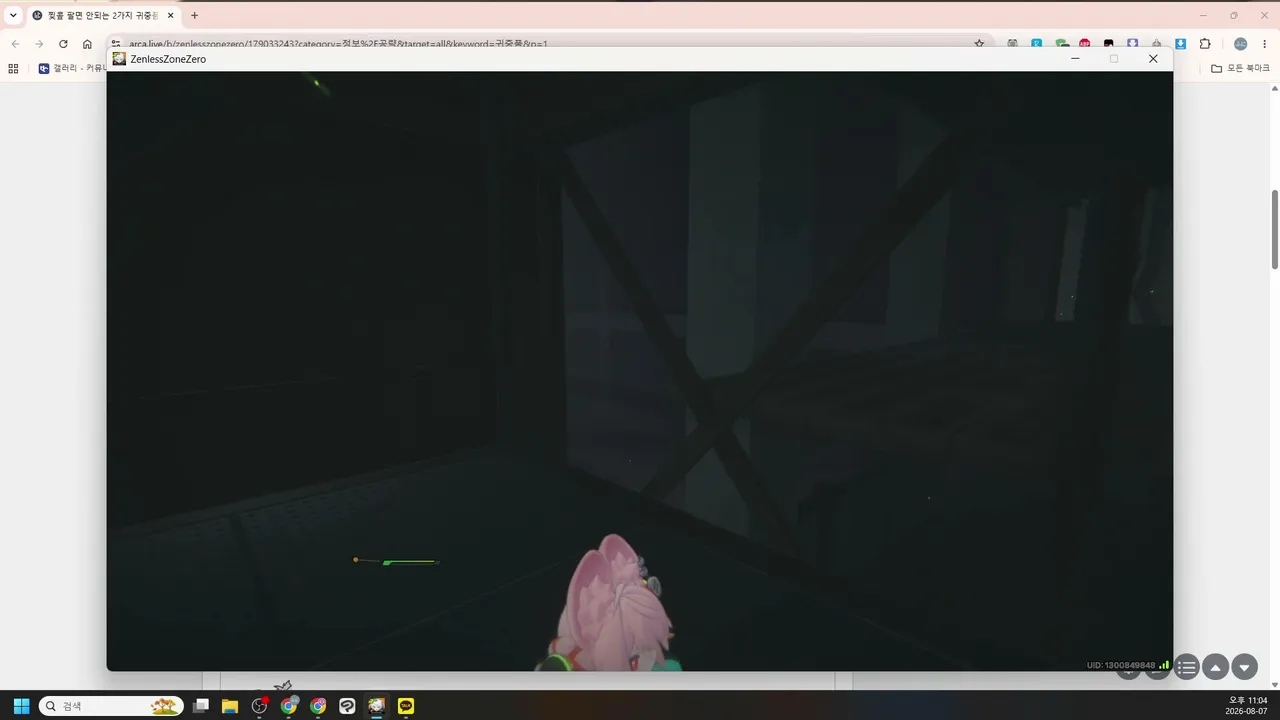Click the blue download-arrow extension icon

(x=1181, y=44)
